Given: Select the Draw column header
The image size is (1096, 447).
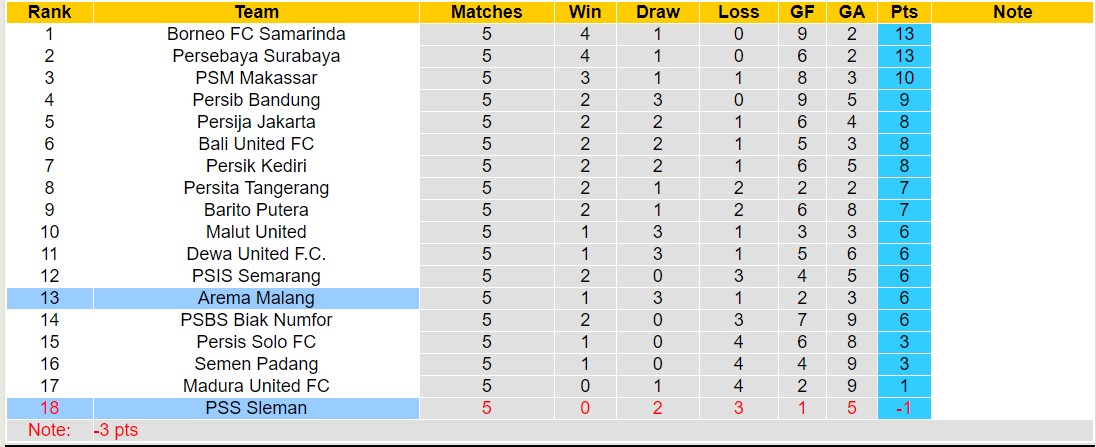Looking at the screenshot, I should pyautogui.click(x=657, y=12).
